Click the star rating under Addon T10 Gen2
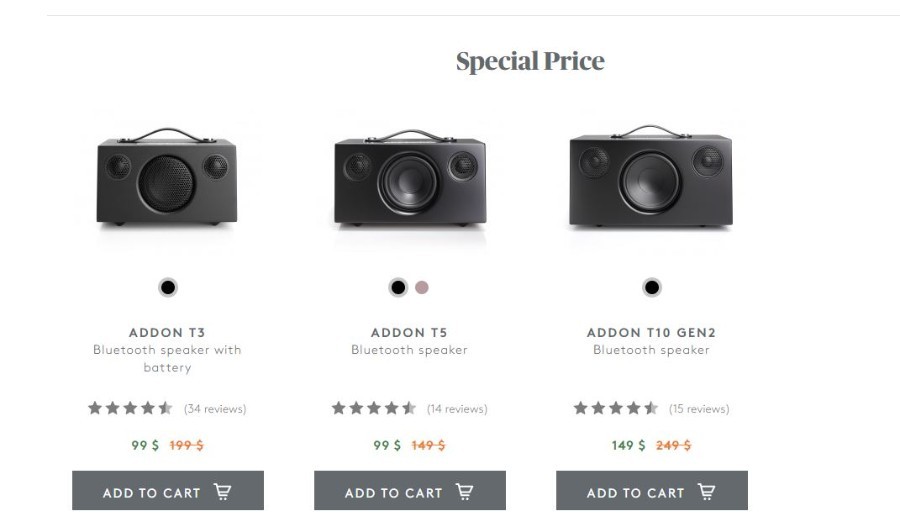This screenshot has height=527, width=900. click(616, 408)
